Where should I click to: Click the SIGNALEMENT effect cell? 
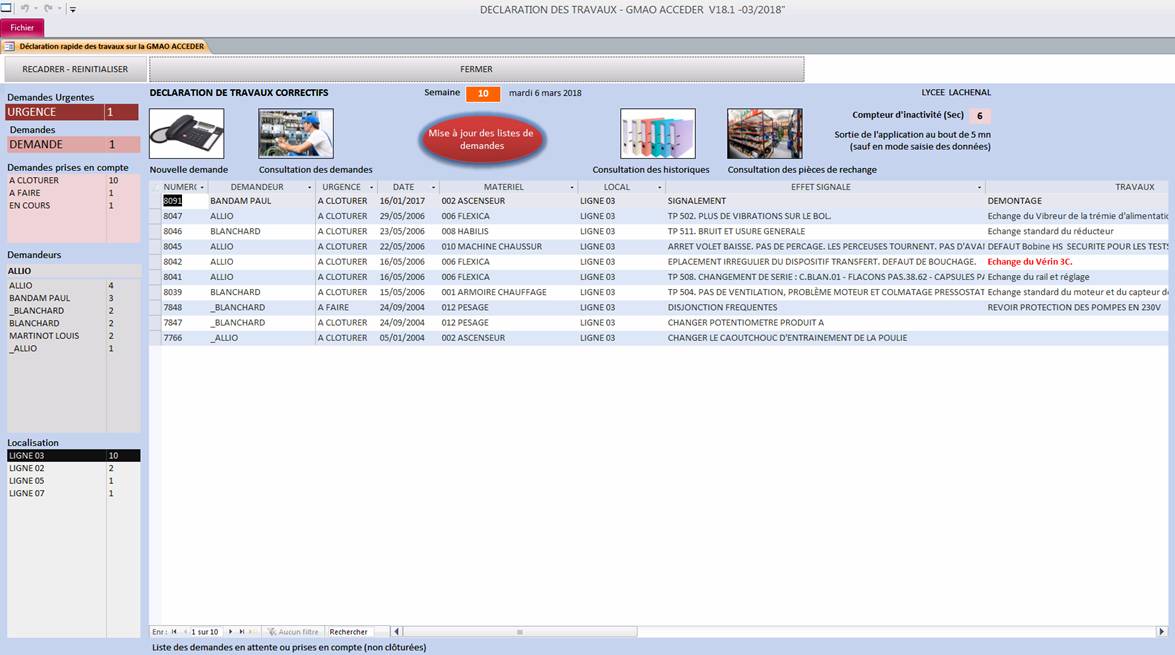pos(825,201)
